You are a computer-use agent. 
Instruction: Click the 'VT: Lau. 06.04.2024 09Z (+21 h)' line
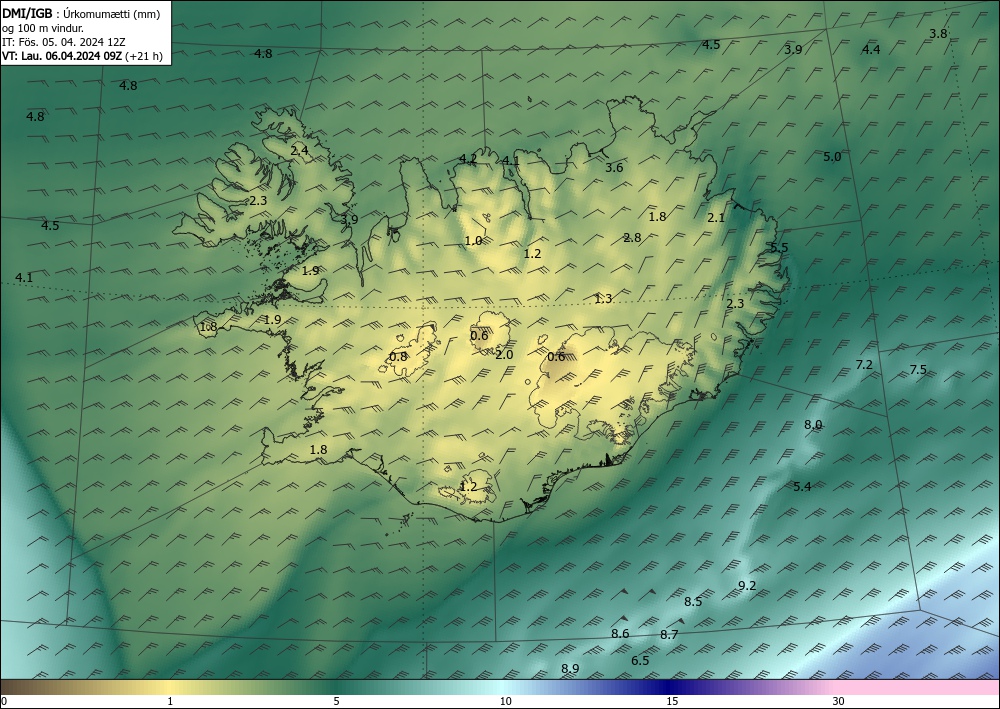82,56
